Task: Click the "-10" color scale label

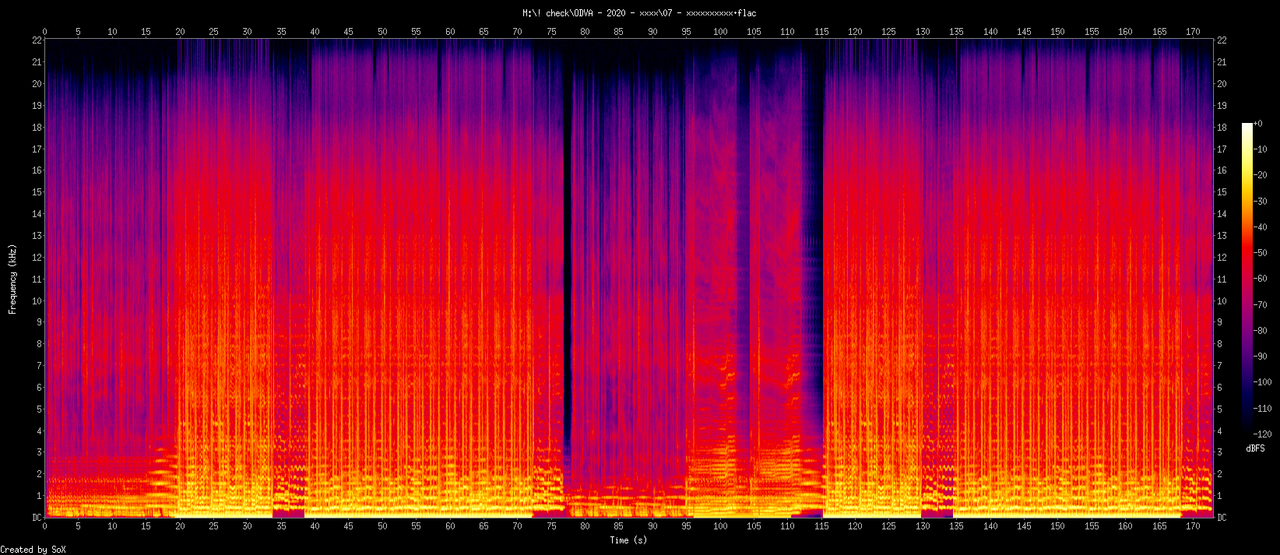Action: click(x=1262, y=149)
